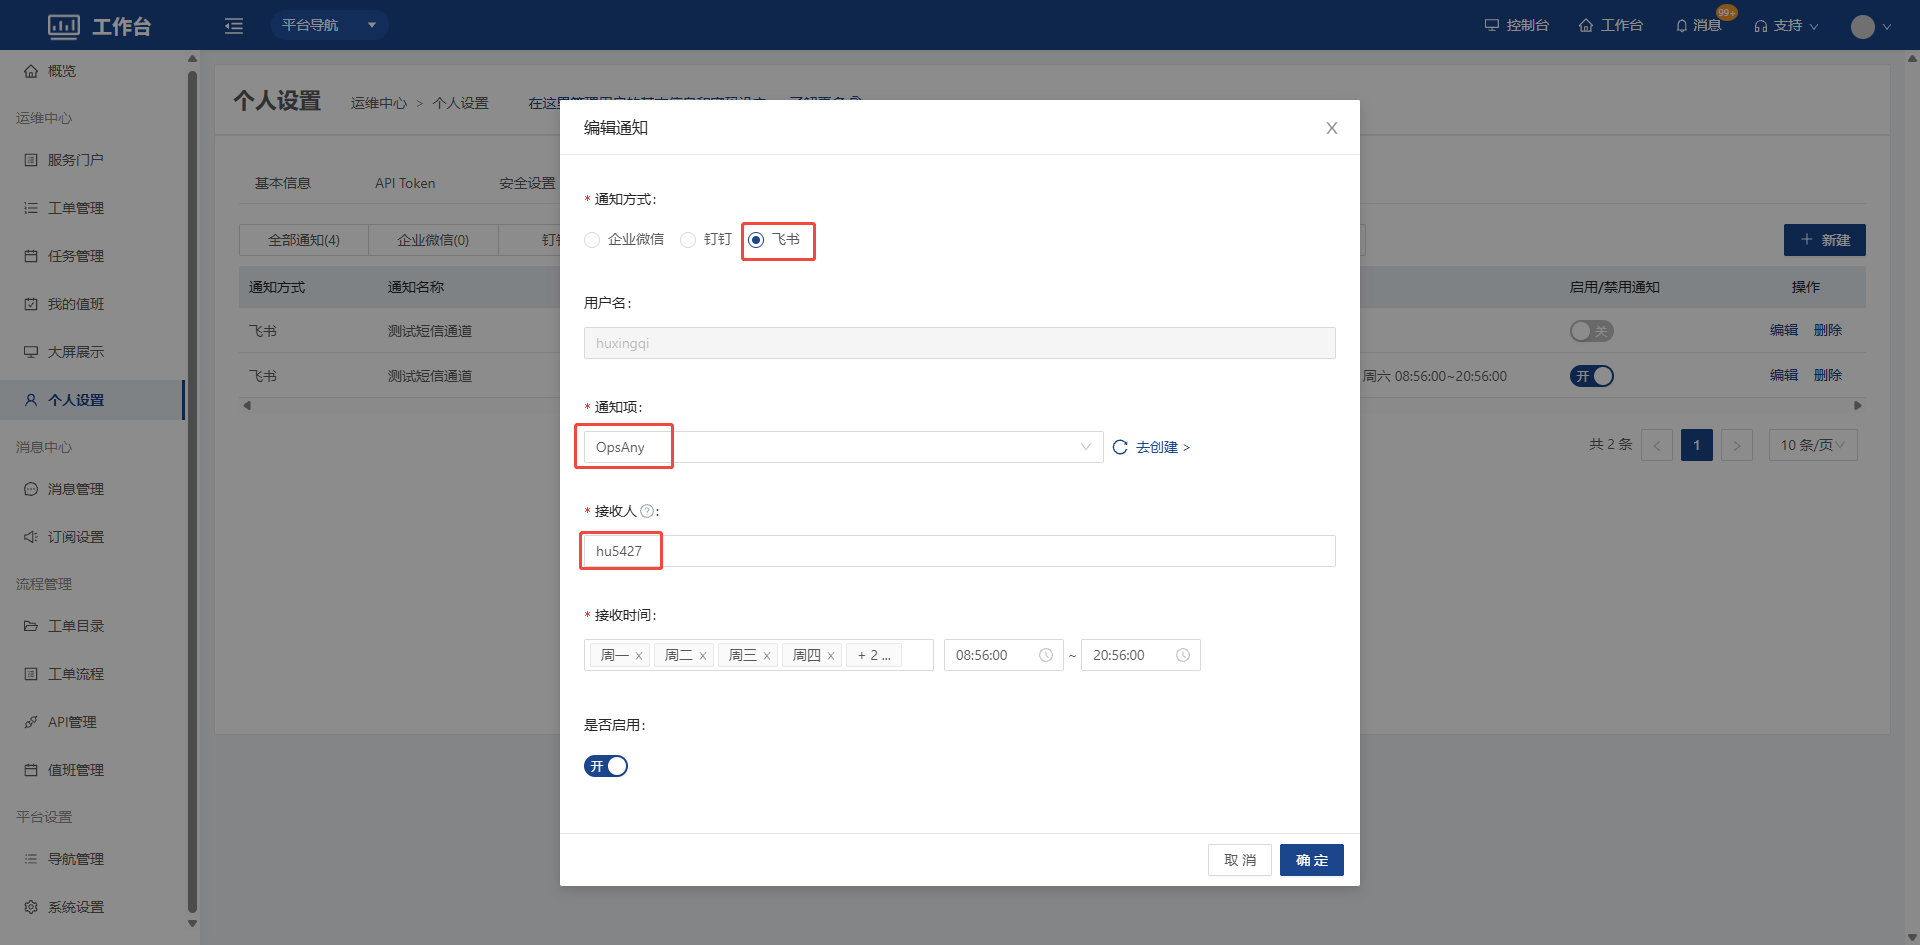Open 工单管理 in the sidebar
The image size is (1920, 945).
click(x=76, y=208)
